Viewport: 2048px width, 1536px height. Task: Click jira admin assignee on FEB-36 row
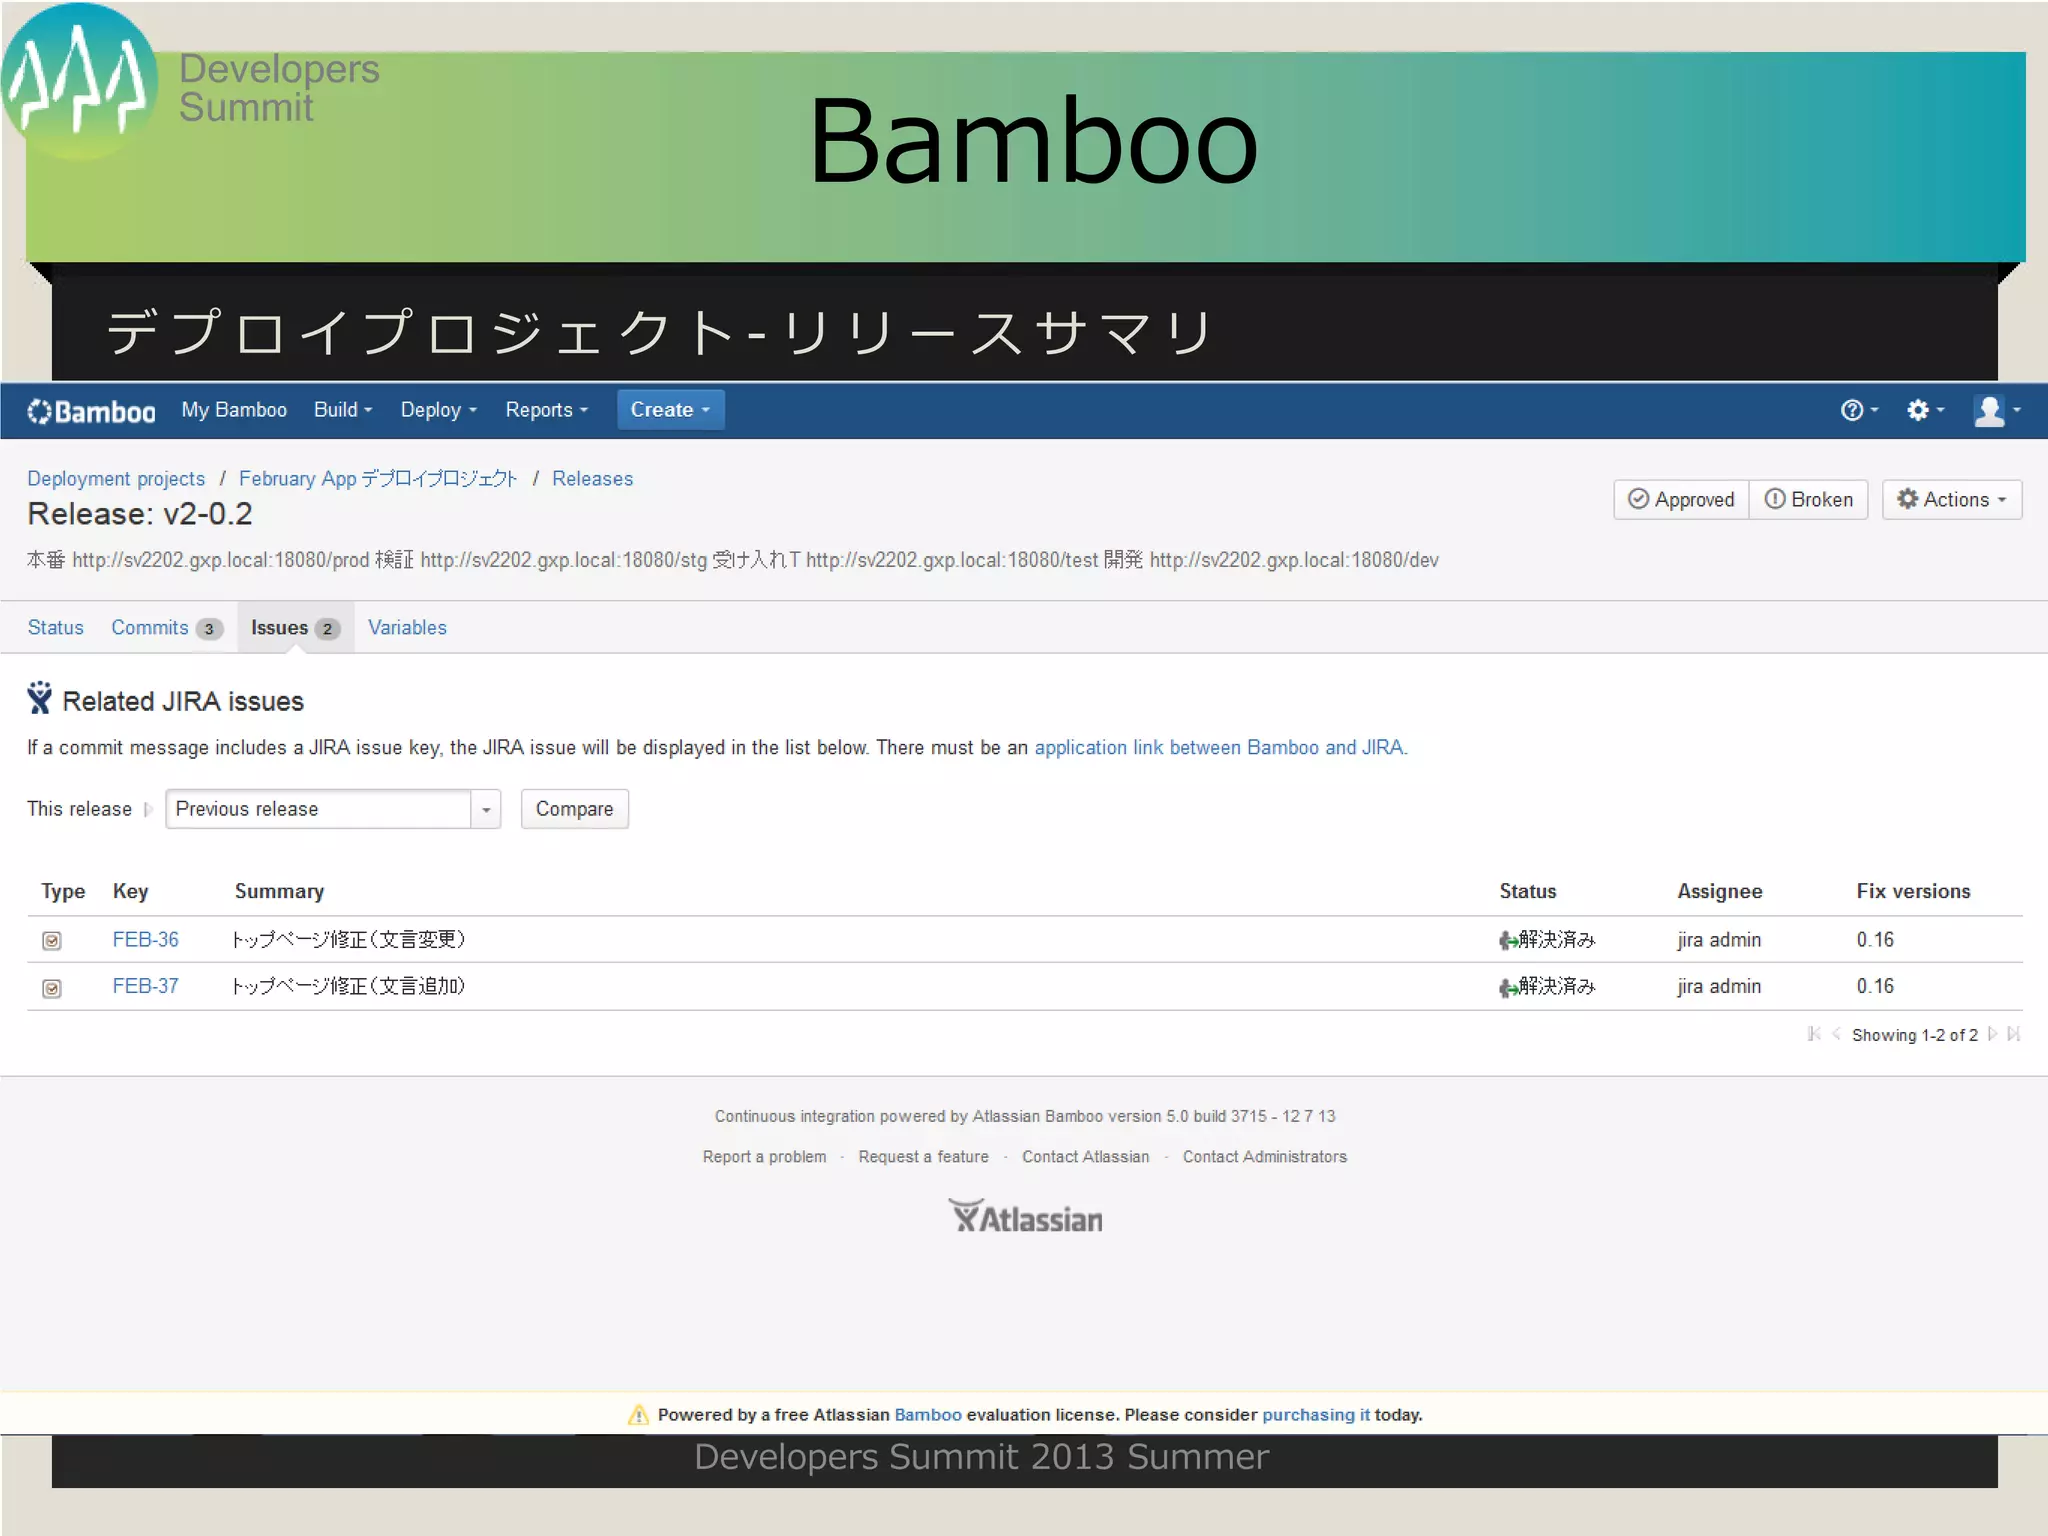coord(1719,939)
